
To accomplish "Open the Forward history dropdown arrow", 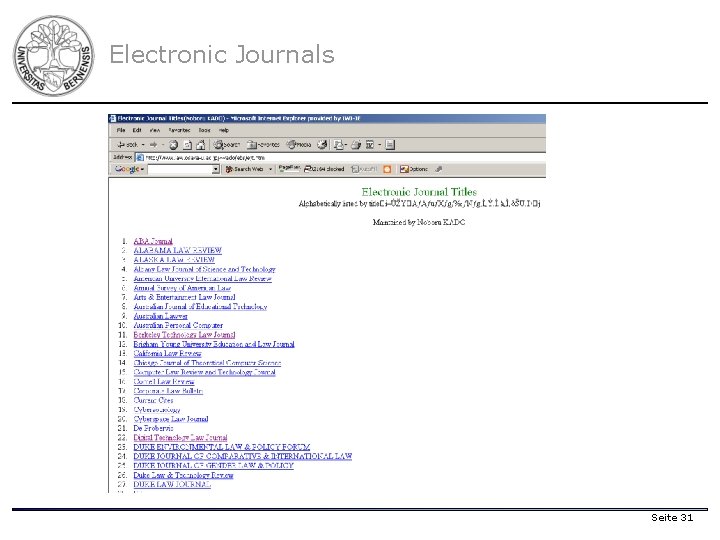I will click(163, 145).
